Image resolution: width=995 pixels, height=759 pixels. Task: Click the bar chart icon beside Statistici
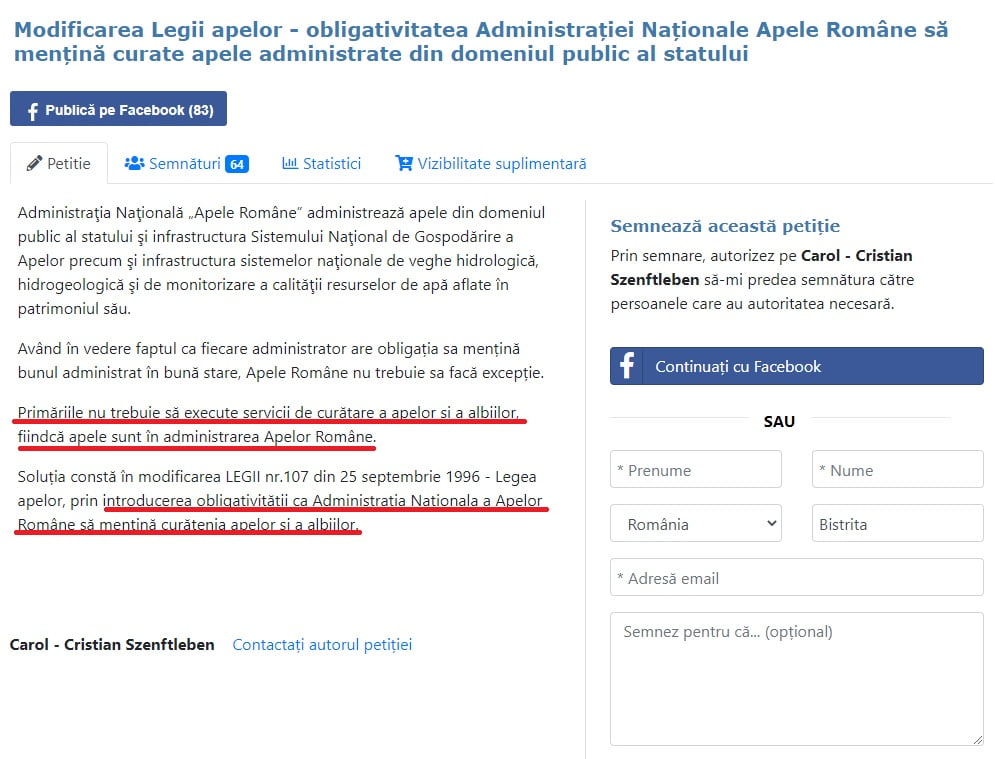click(x=290, y=163)
